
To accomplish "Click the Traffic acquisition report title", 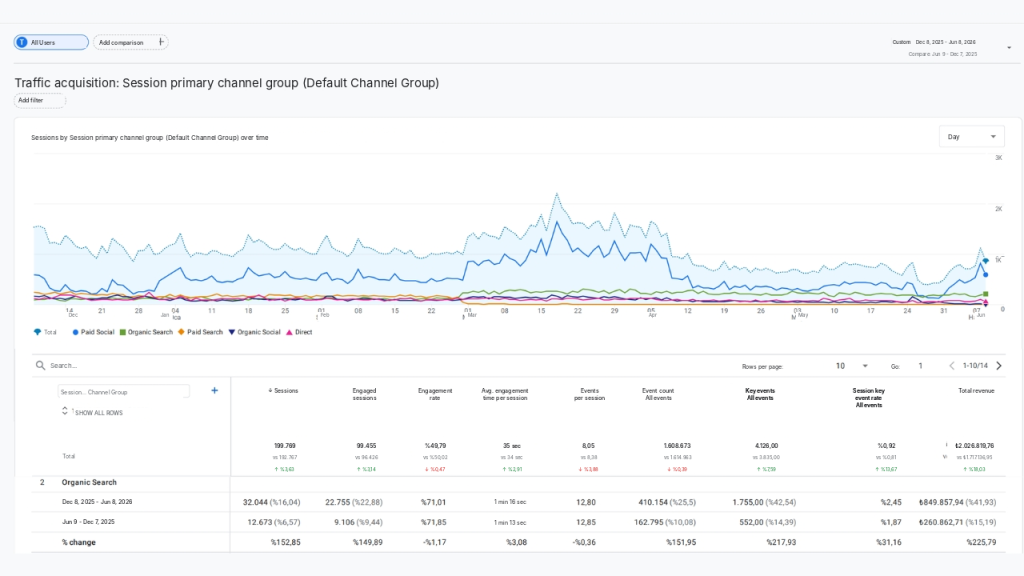I will (x=227, y=83).
